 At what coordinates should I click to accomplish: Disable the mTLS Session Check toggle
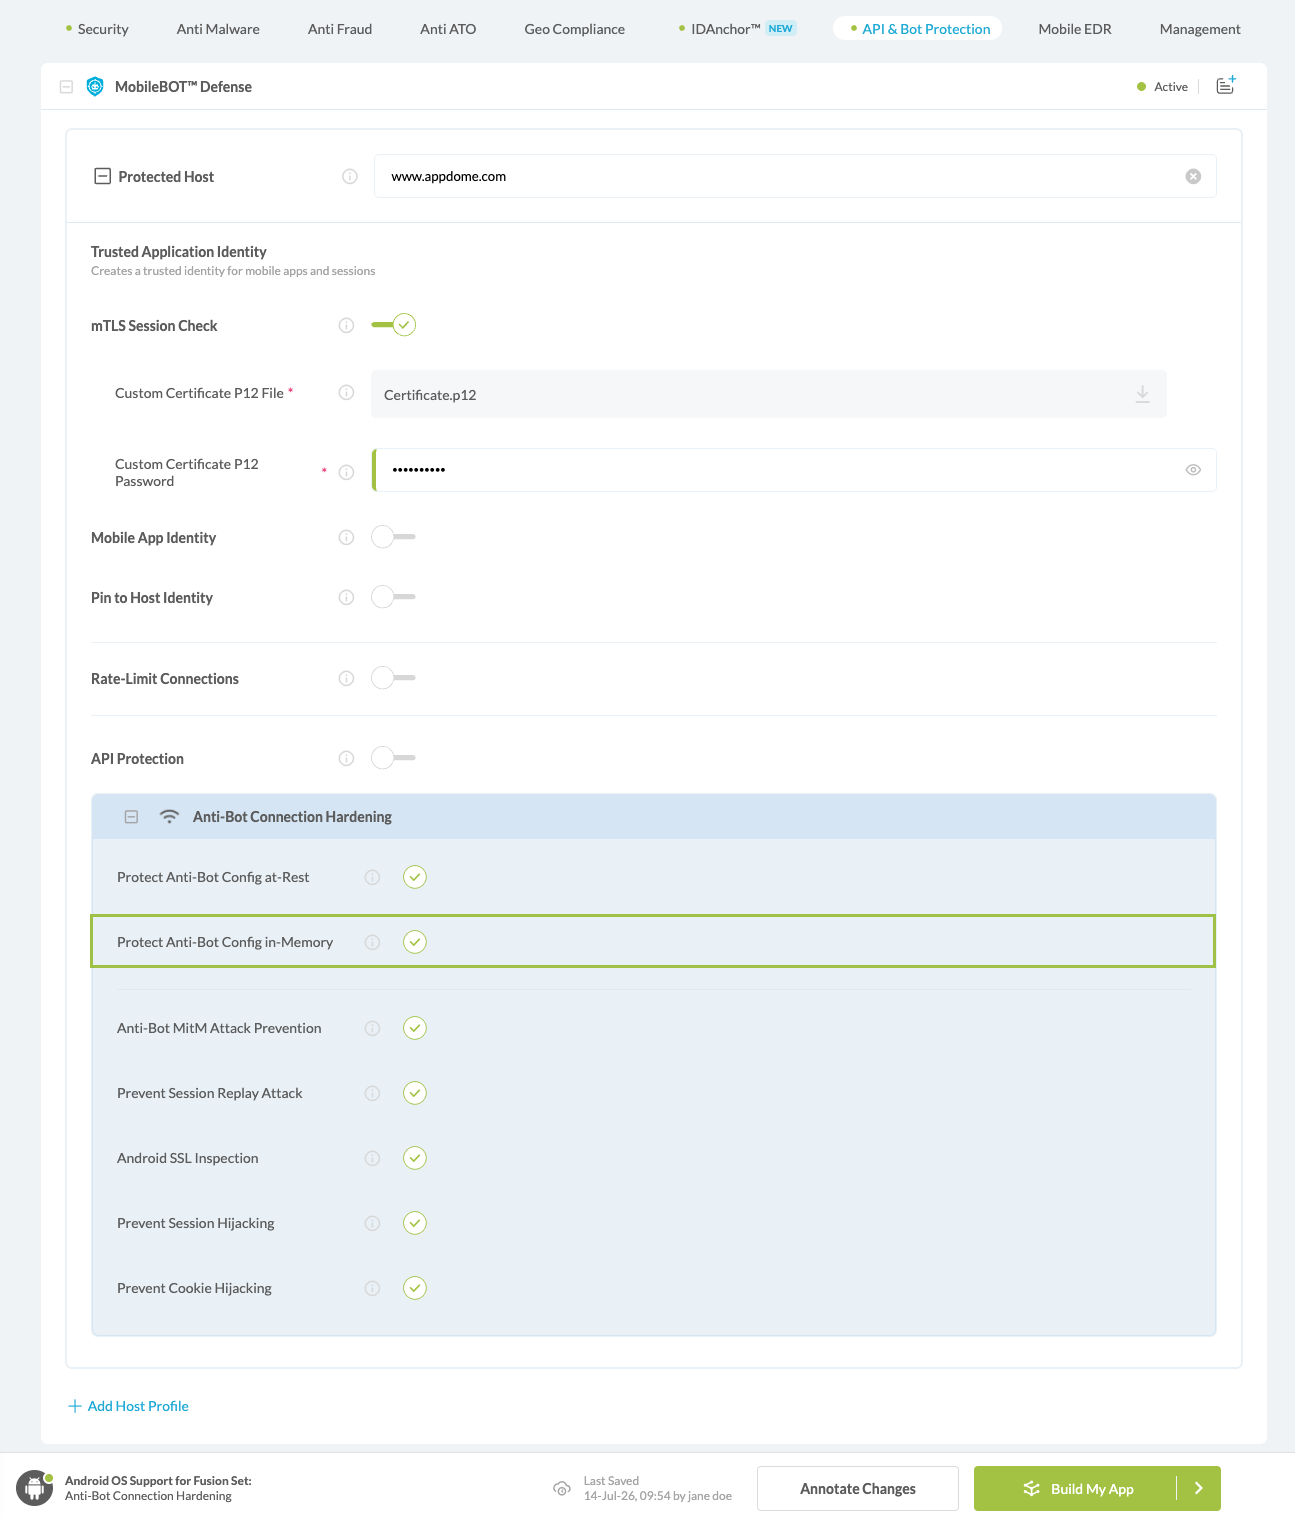point(393,325)
